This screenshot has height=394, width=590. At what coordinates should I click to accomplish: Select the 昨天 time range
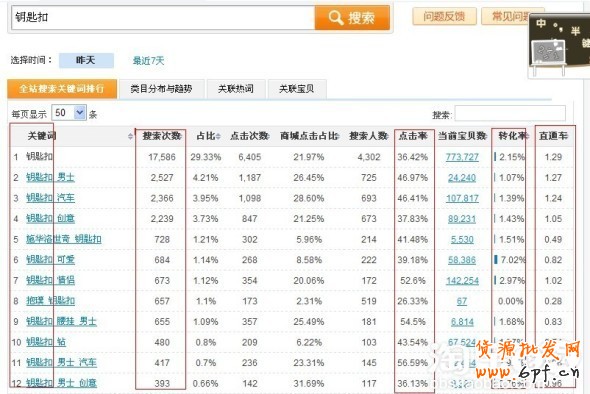[x=86, y=60]
